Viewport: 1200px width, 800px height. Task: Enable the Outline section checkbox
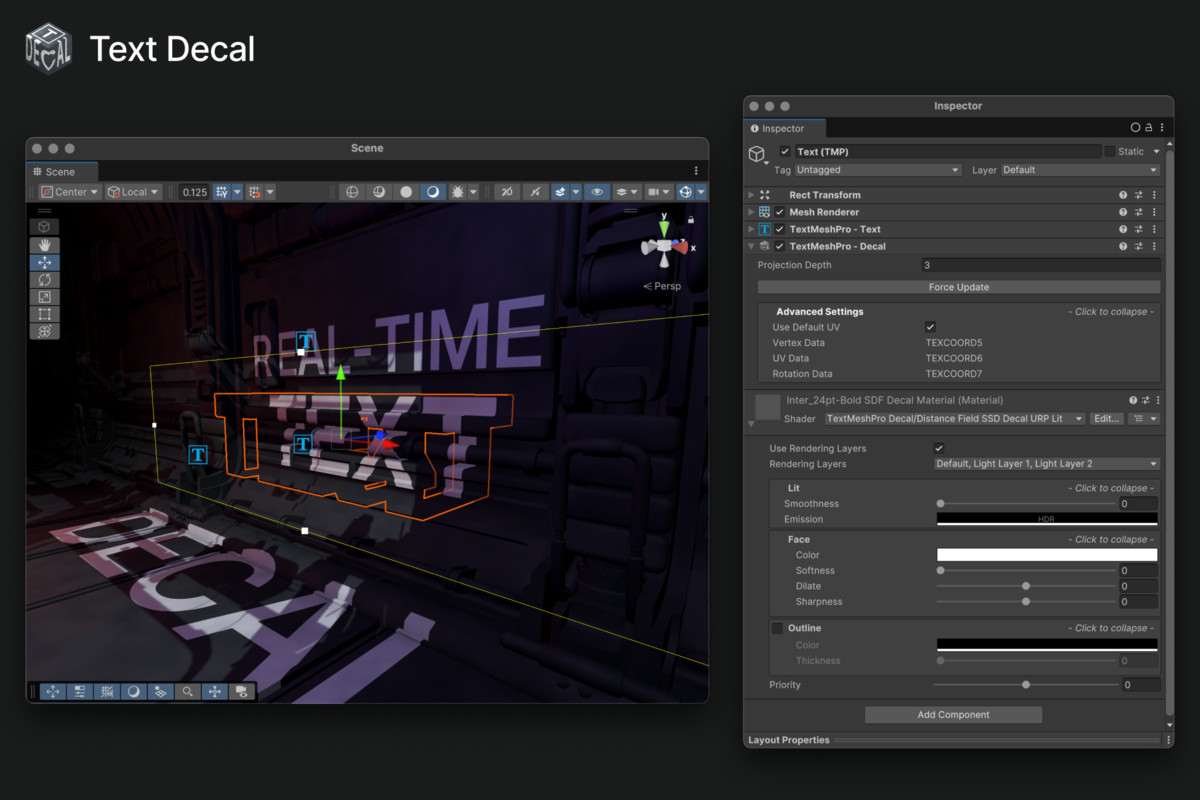click(776, 628)
